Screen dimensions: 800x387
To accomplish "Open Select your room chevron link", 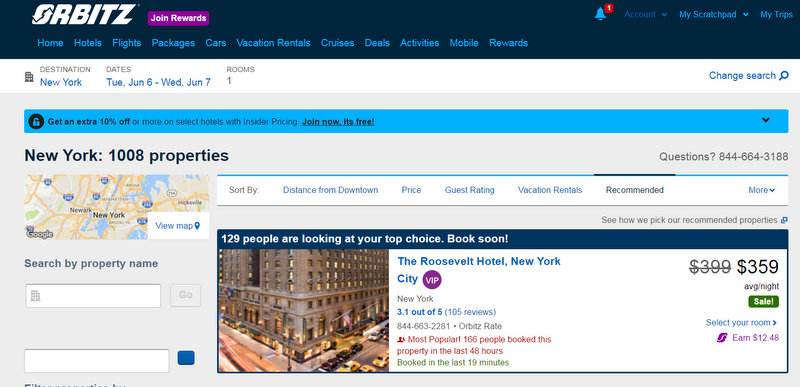I will 741,323.
